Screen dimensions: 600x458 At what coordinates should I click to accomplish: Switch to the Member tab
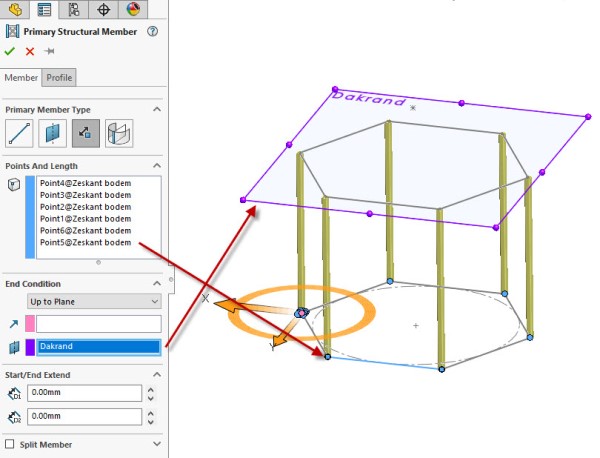(21, 78)
